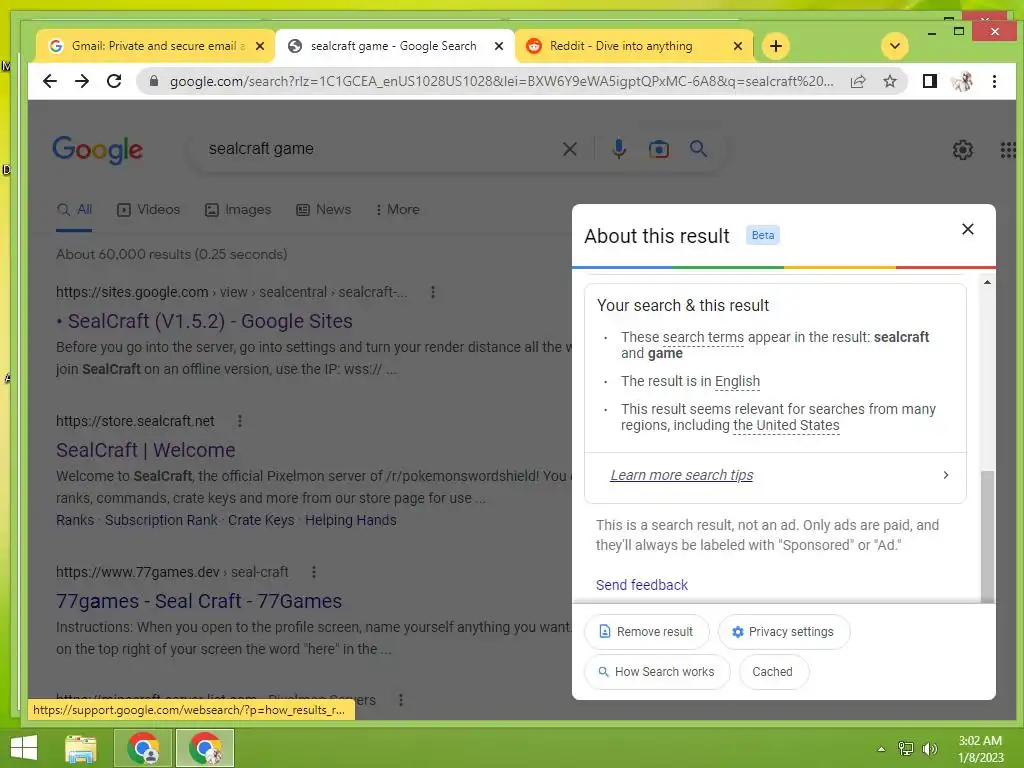The height and width of the screenshot is (768, 1024).
Task: Switch to Videos results
Action: (148, 210)
